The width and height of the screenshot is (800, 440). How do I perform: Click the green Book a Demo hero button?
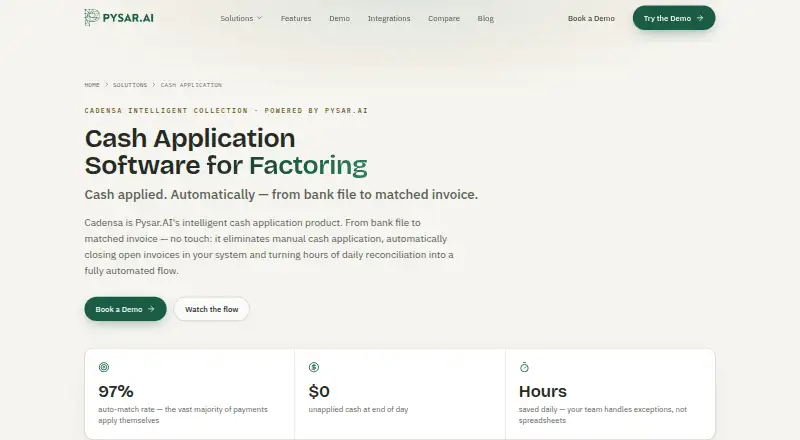coord(126,309)
